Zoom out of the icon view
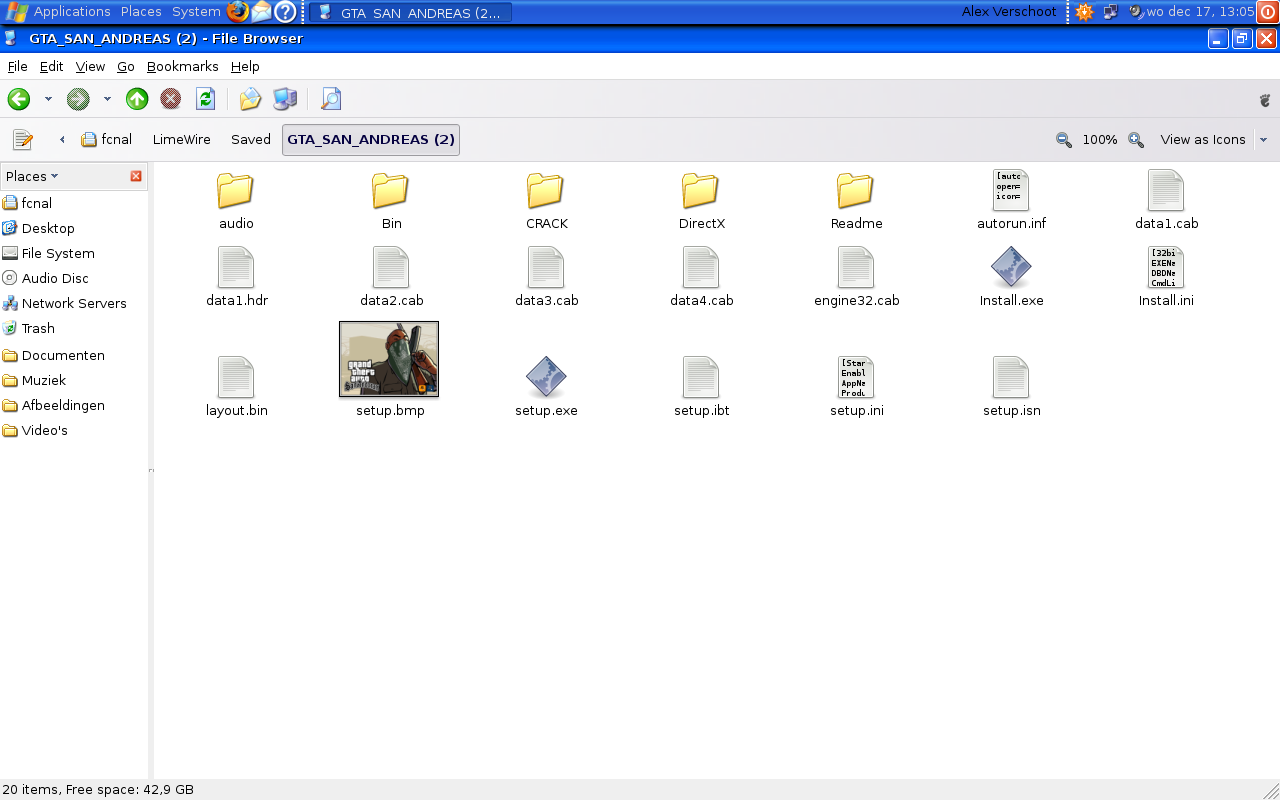The height and width of the screenshot is (800, 1280). pyautogui.click(x=1064, y=140)
